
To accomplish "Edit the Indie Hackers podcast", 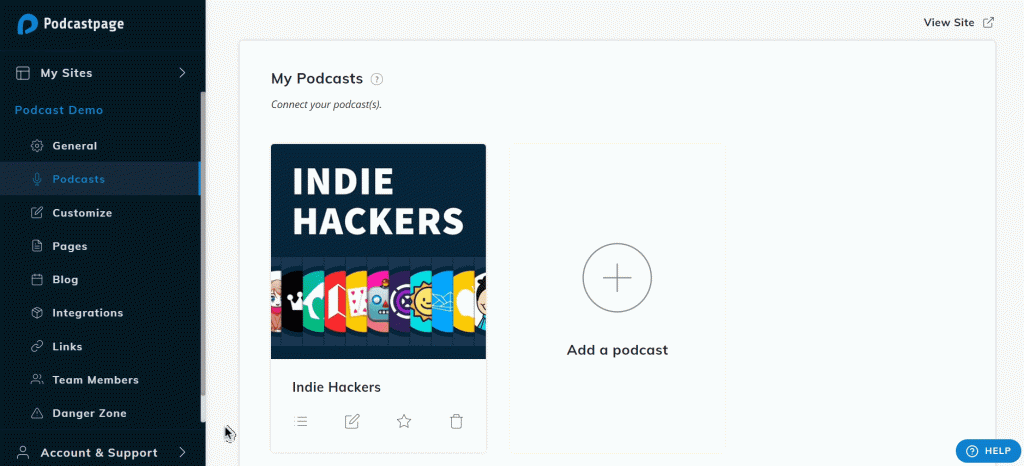I will click(x=352, y=421).
